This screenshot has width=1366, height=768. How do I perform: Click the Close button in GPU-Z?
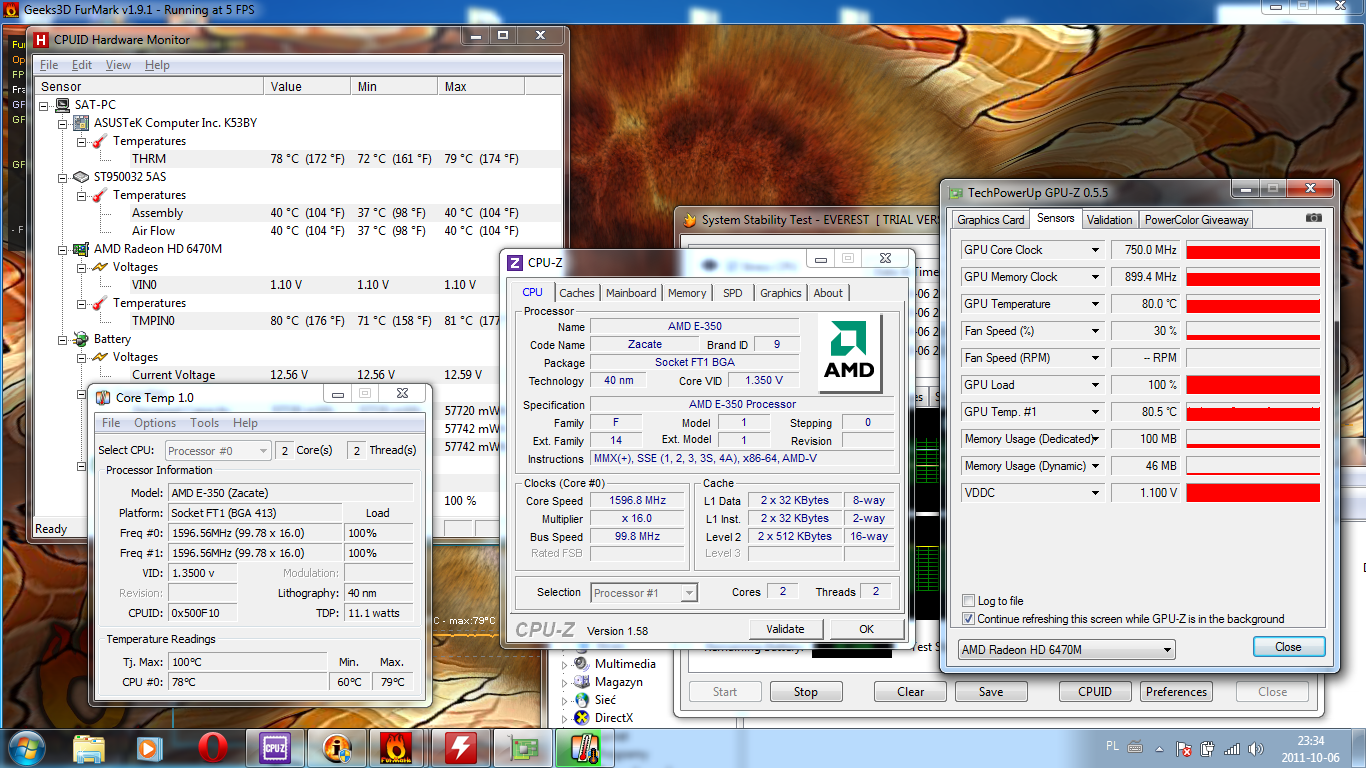coord(1289,647)
